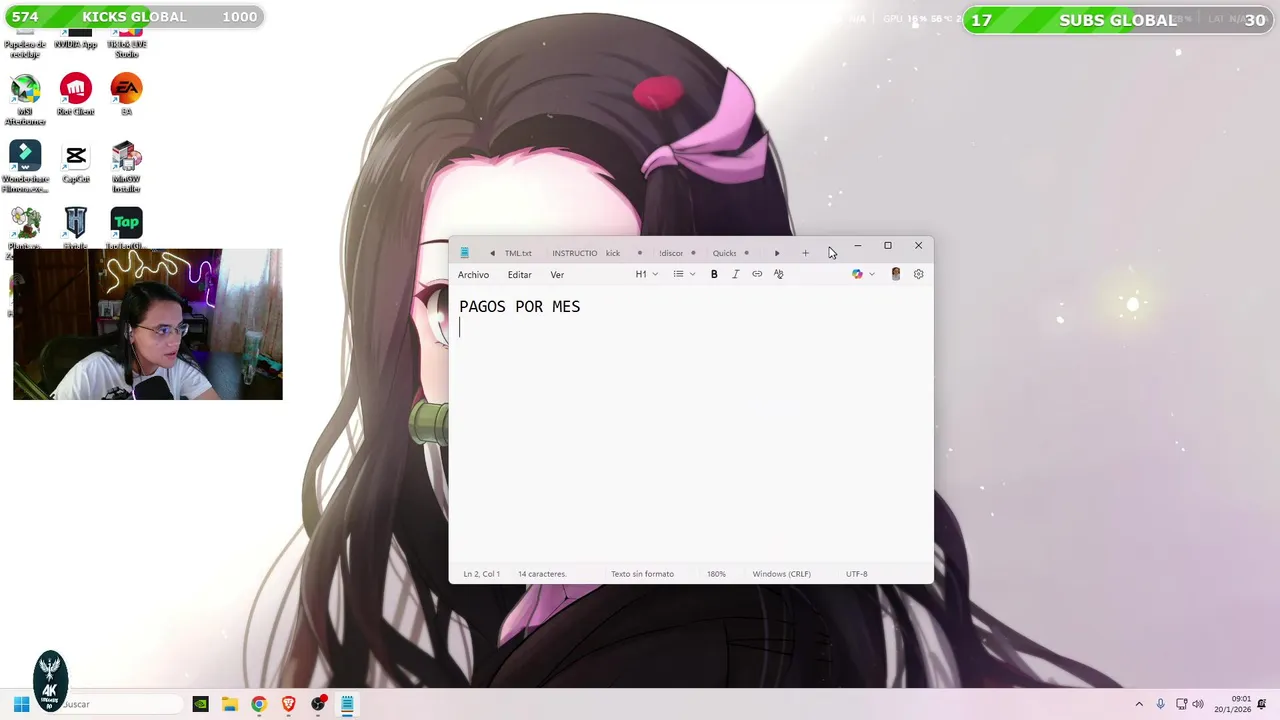This screenshot has height=720, width=1280.
Task: Click the Notepad taskbar icon
Action: (x=347, y=704)
